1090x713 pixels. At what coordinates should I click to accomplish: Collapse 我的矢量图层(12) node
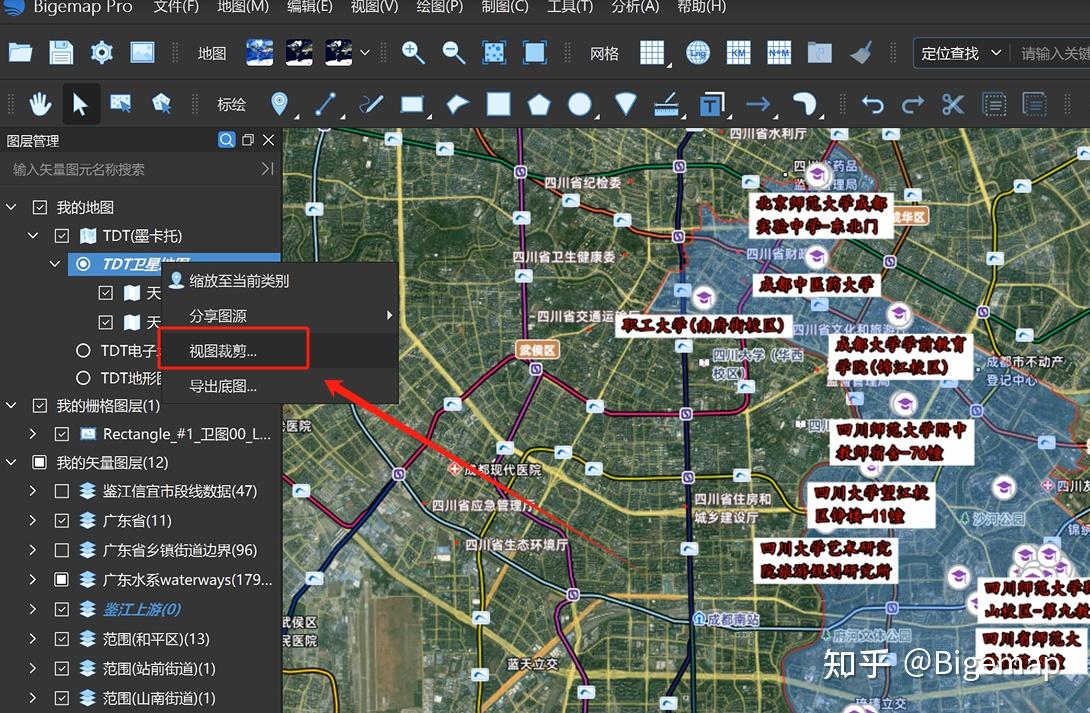coord(11,462)
